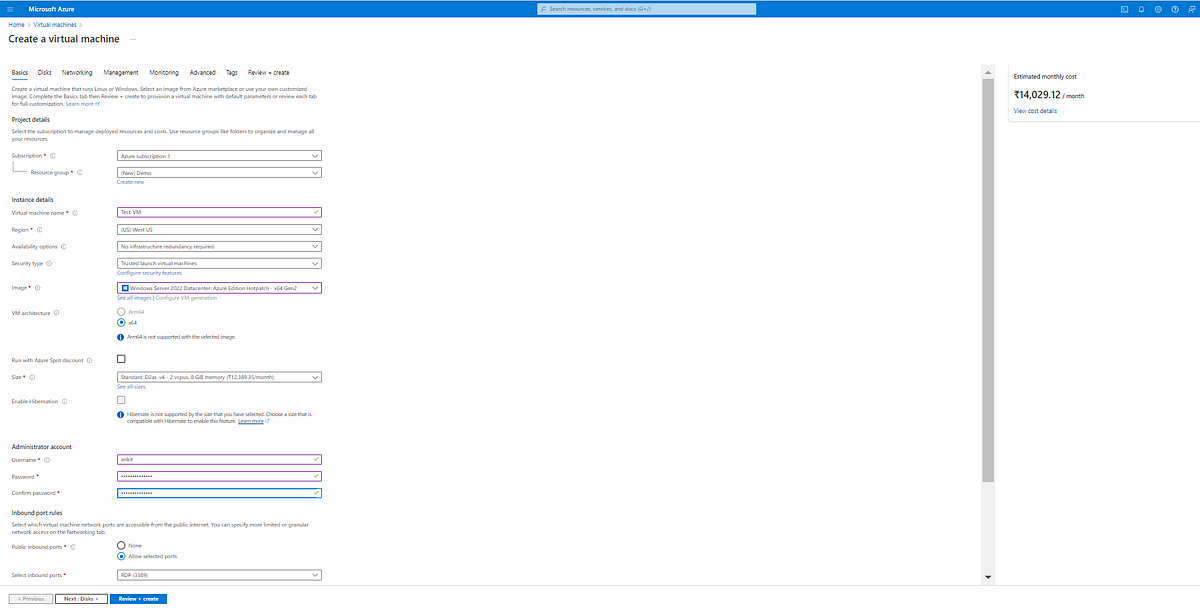Enable the Run with Azure Spot discount checkbox
This screenshot has width=1200, height=614.
click(121, 360)
